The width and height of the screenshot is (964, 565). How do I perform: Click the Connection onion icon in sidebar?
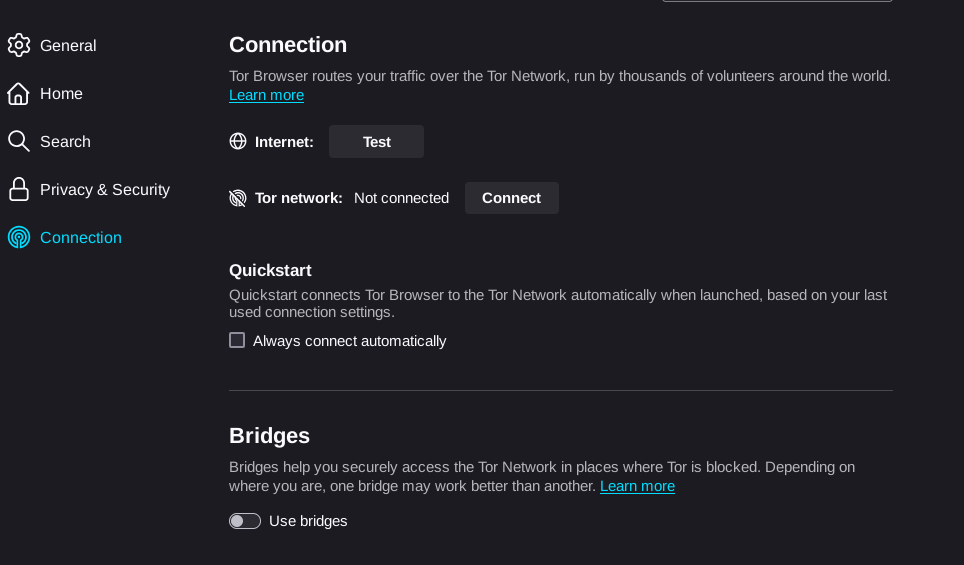tap(18, 237)
